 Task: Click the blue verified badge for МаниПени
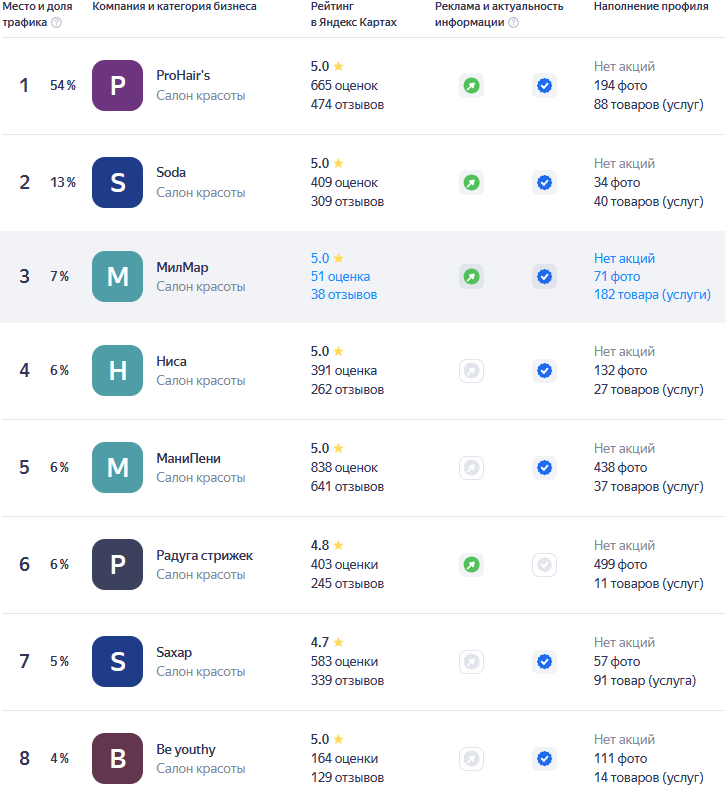coord(544,467)
